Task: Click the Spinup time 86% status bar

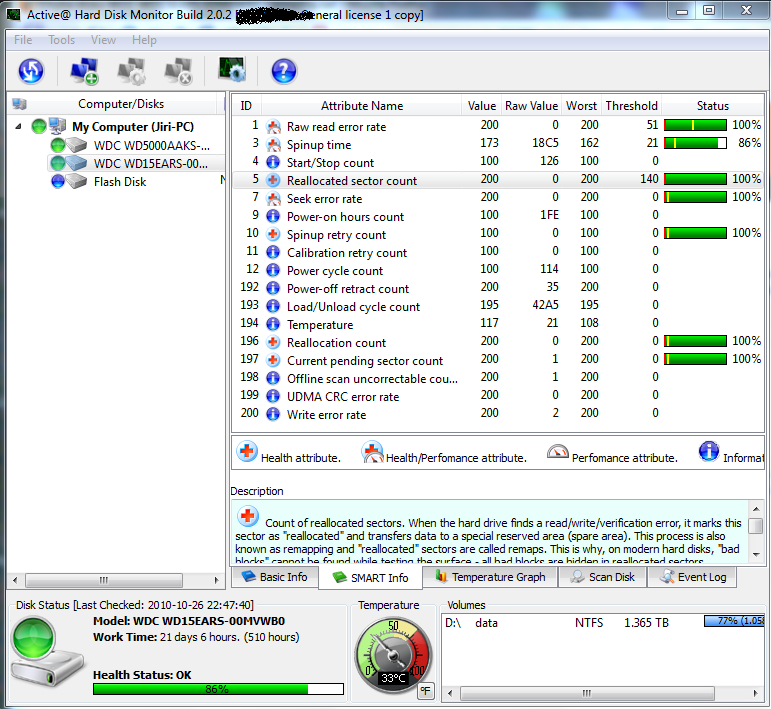Action: pyautogui.click(x=695, y=143)
